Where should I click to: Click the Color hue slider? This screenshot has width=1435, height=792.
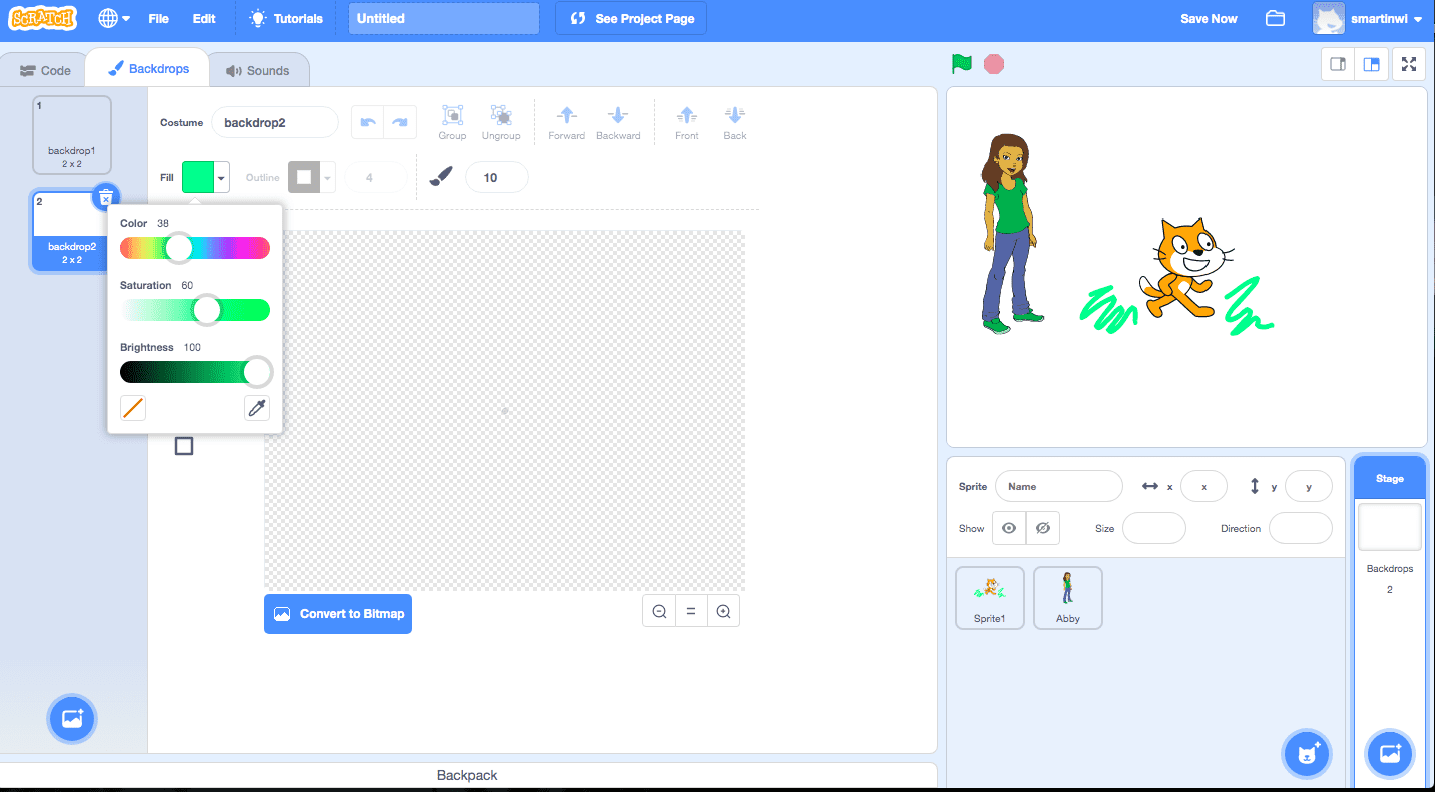(195, 248)
